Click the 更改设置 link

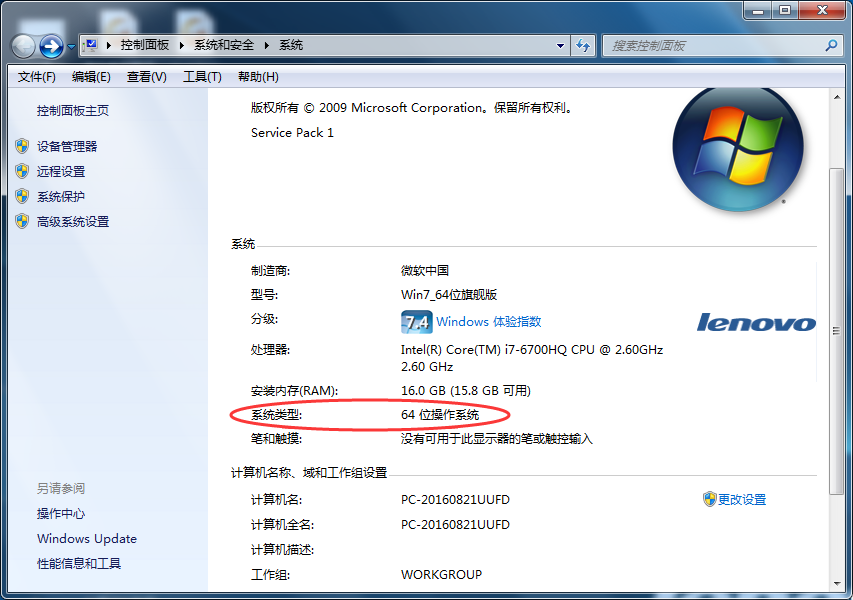[742, 499]
